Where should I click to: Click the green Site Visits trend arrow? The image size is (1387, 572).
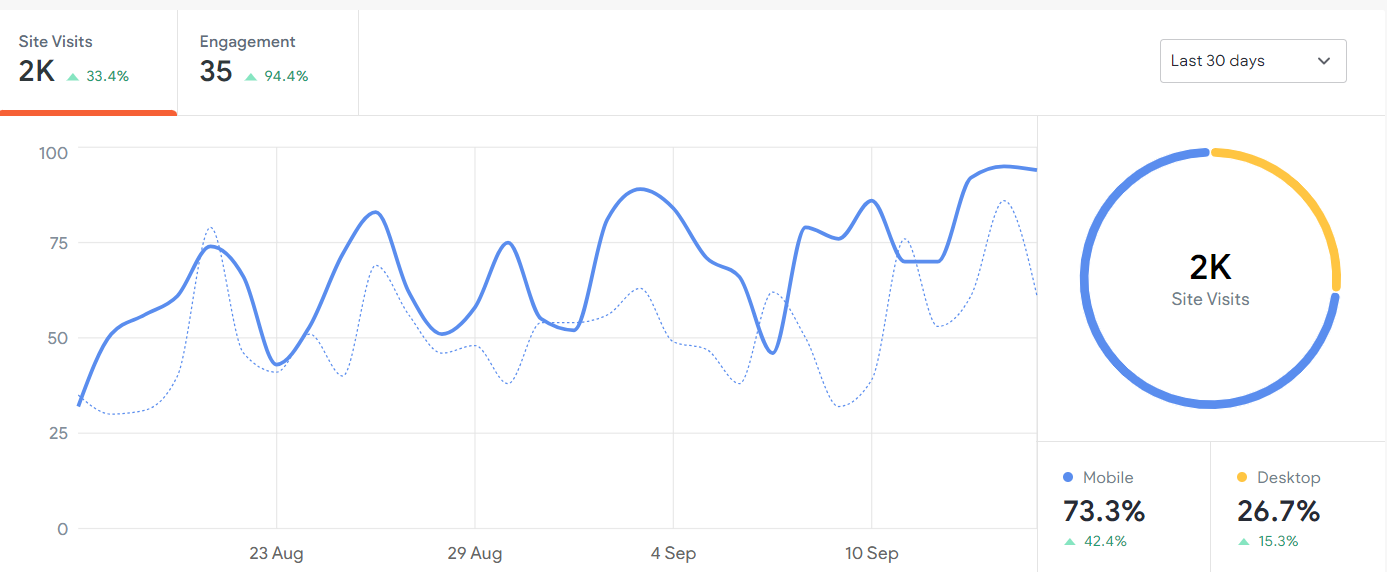tap(73, 76)
